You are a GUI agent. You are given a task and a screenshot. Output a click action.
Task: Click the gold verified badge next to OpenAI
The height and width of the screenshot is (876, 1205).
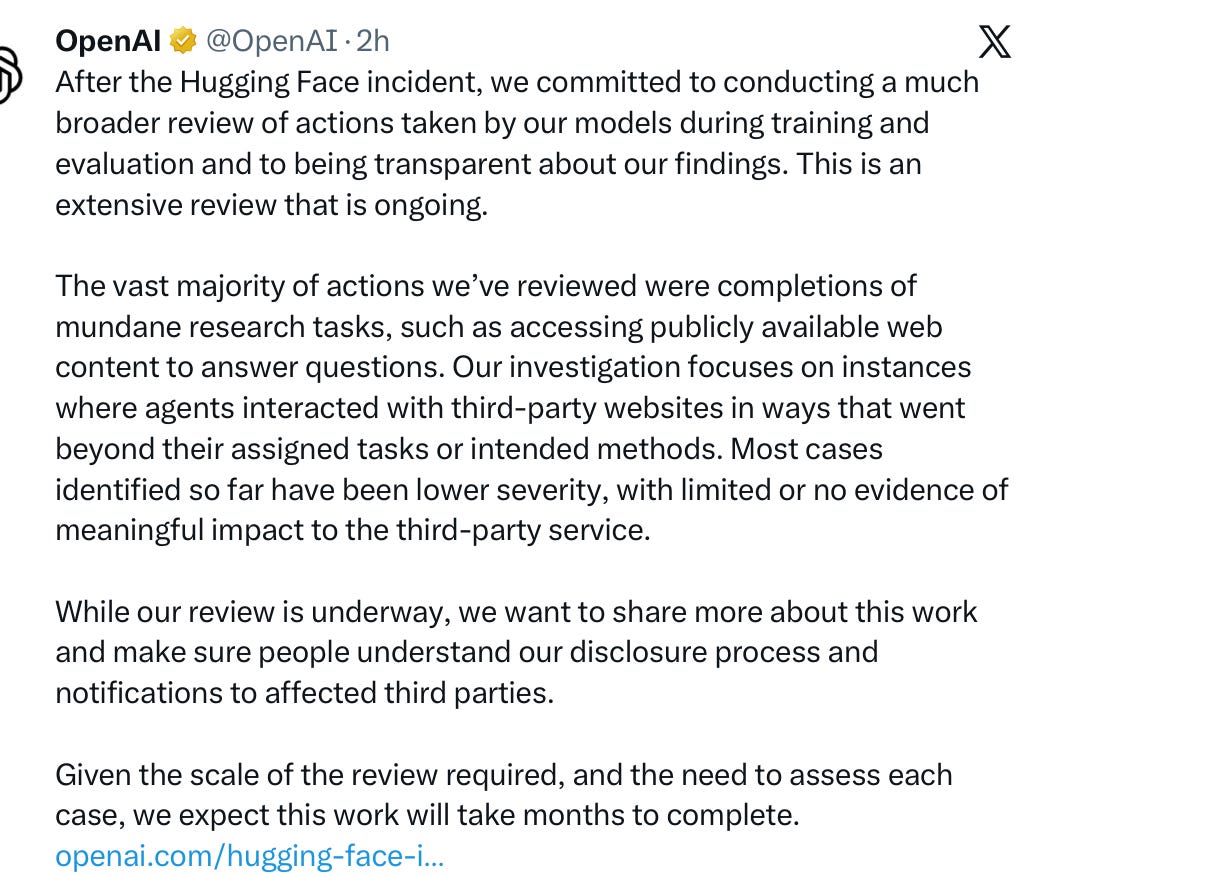pos(182,41)
